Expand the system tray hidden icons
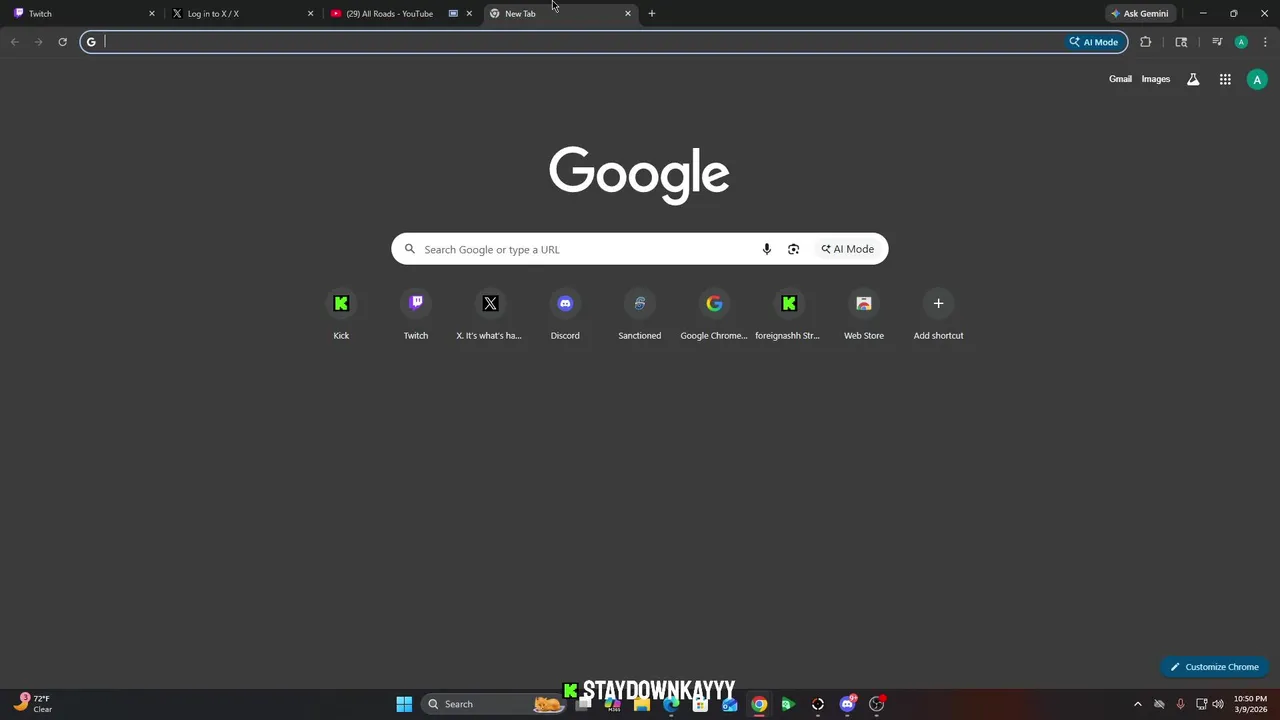Viewport: 1280px width, 720px height. click(1137, 704)
